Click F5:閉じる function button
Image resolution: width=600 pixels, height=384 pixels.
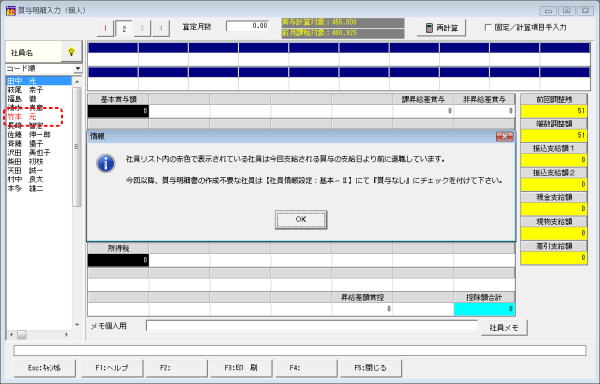click(370, 368)
